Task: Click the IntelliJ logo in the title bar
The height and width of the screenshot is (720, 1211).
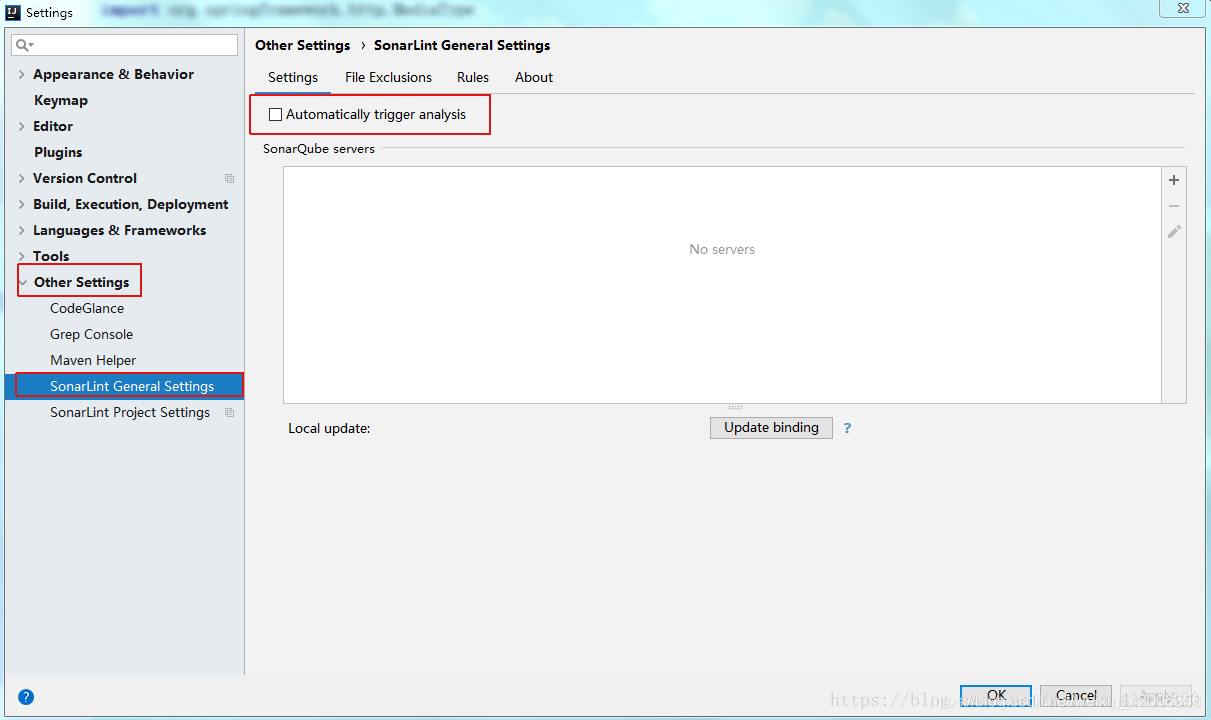Action: tap(13, 12)
